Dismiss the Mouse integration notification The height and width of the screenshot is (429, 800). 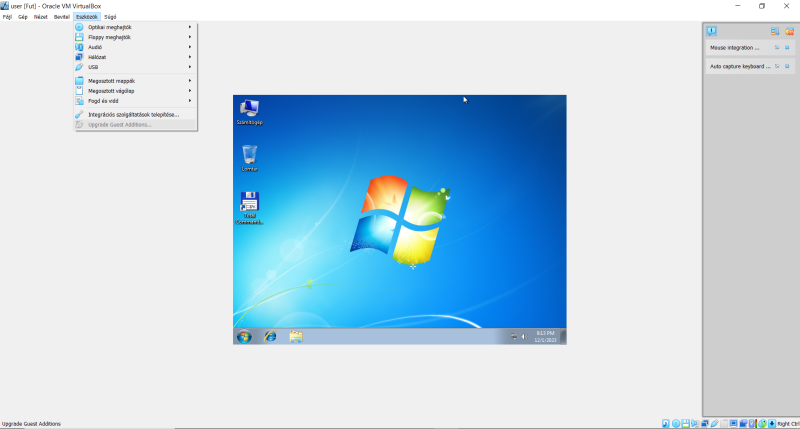point(787,47)
